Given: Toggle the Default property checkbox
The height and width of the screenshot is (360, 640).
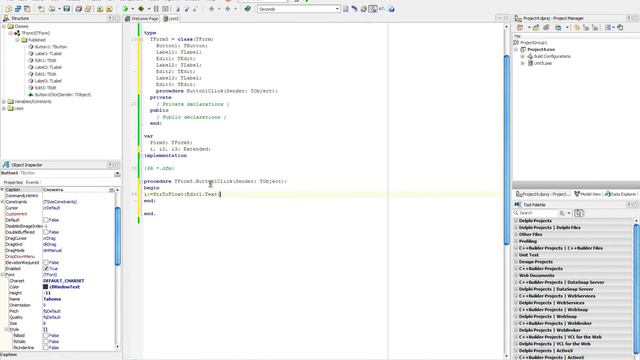Looking at the screenshot, I should tap(46, 220).
